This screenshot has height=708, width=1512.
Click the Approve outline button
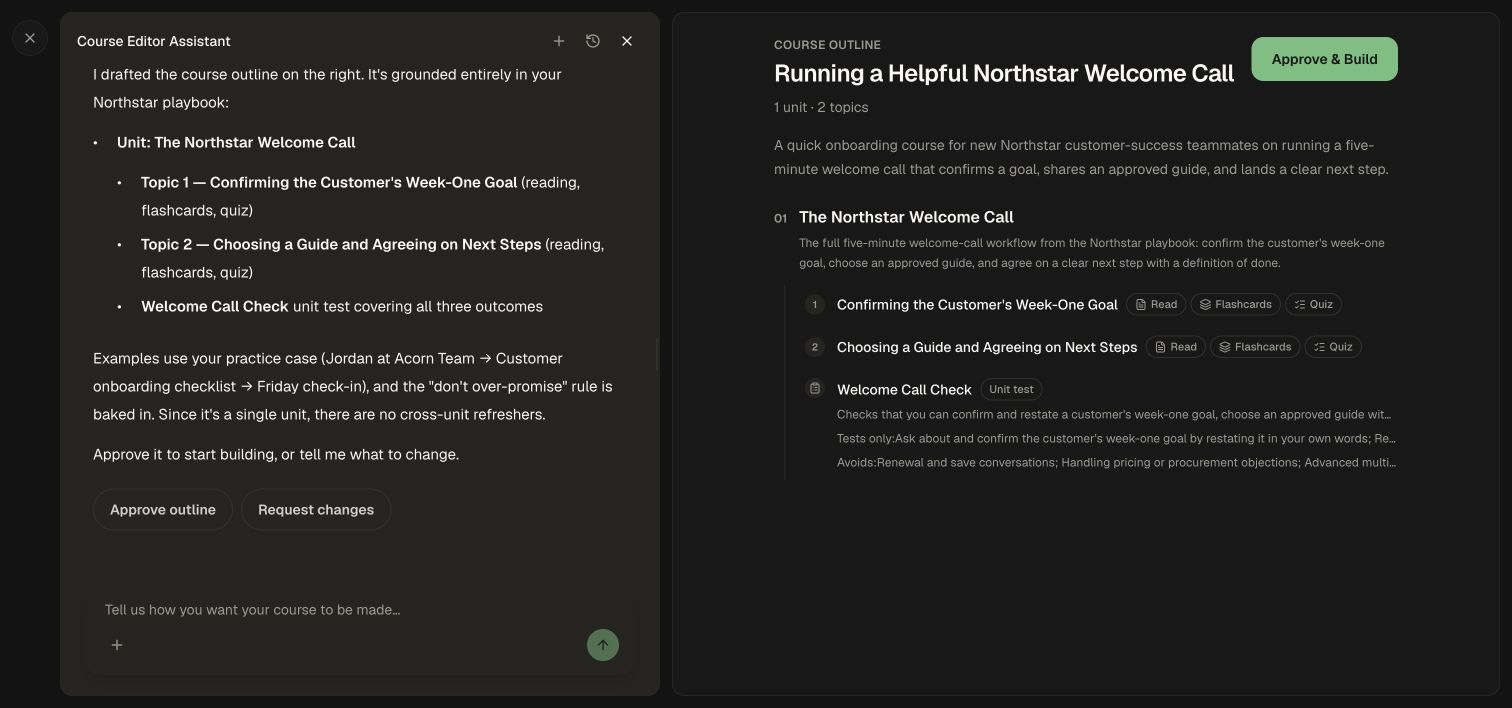click(163, 510)
